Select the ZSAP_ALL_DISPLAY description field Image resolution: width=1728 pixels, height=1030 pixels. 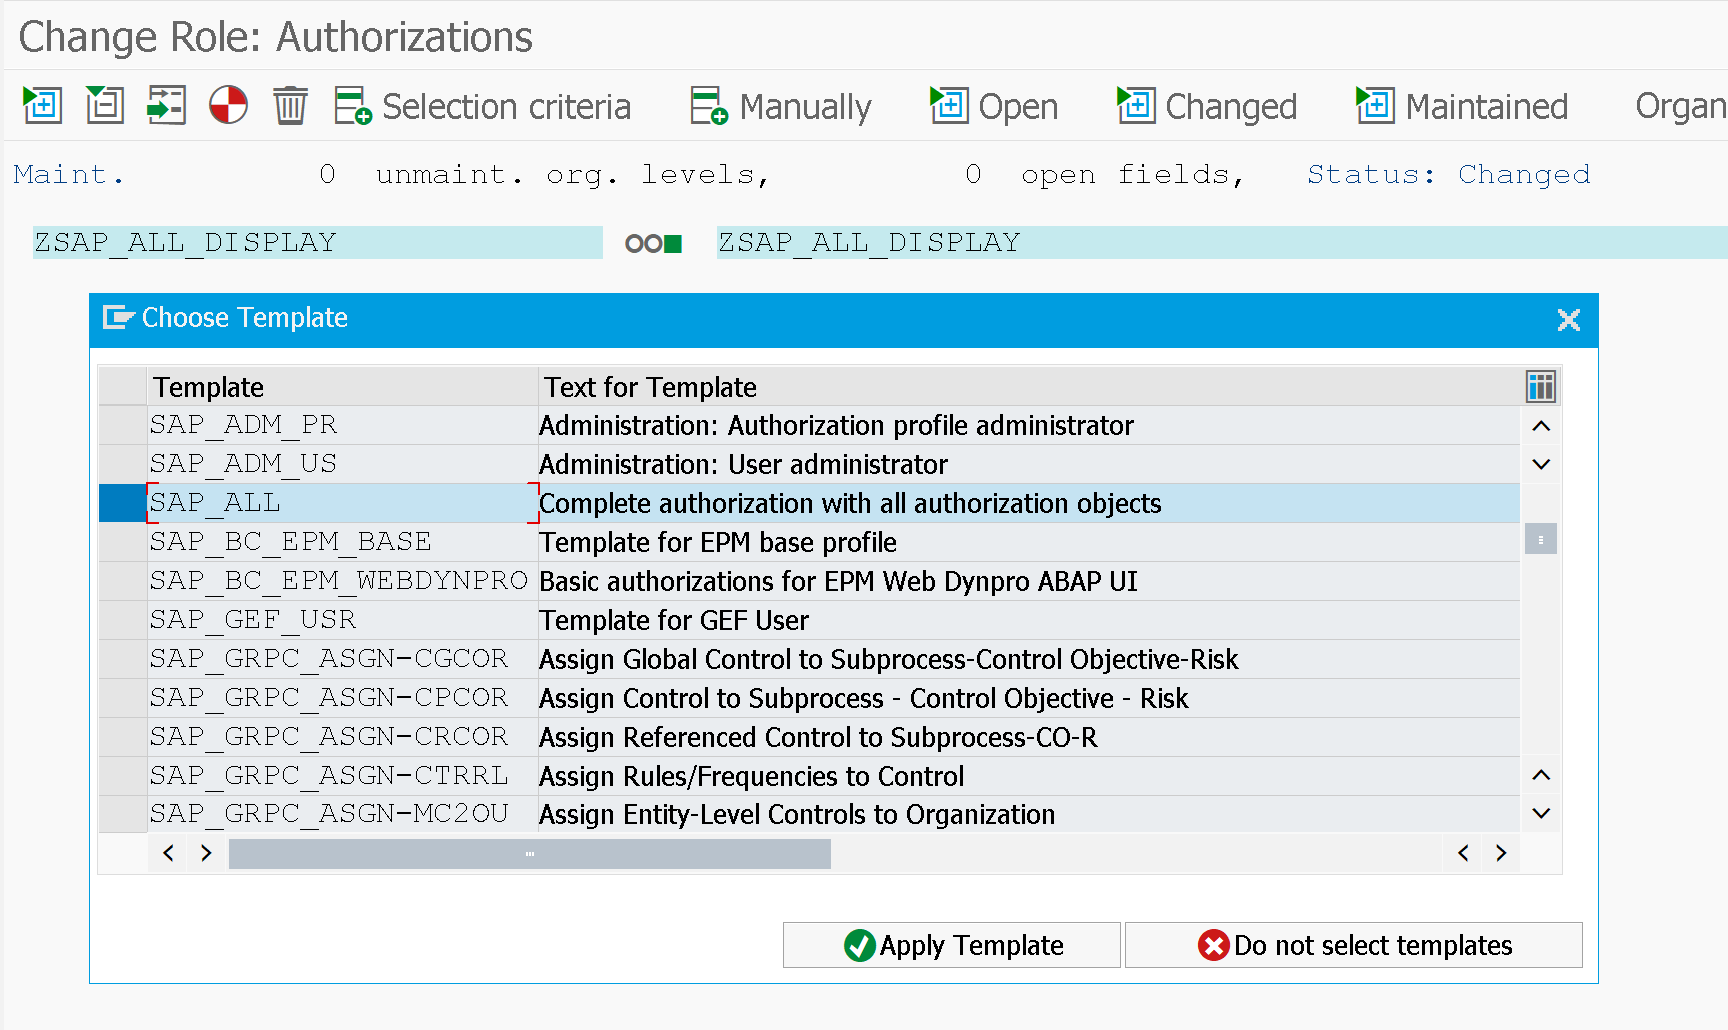pyautogui.click(x=1222, y=243)
